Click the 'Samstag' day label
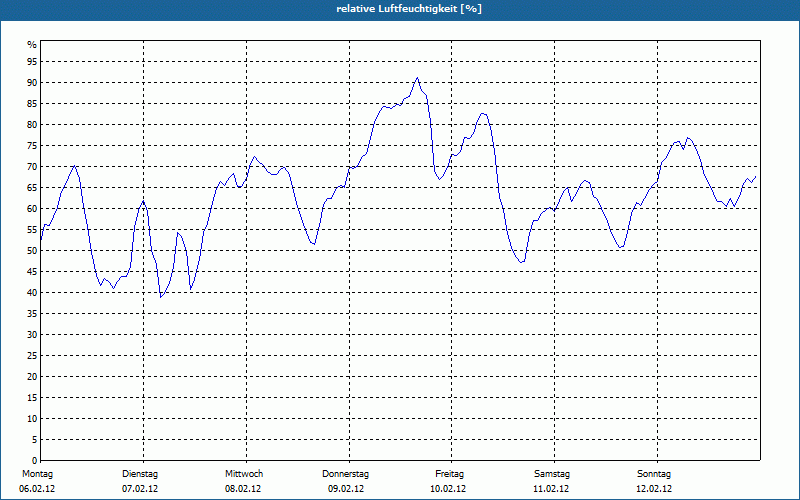Viewport: 800px width, 500px height. pyautogui.click(x=552, y=474)
